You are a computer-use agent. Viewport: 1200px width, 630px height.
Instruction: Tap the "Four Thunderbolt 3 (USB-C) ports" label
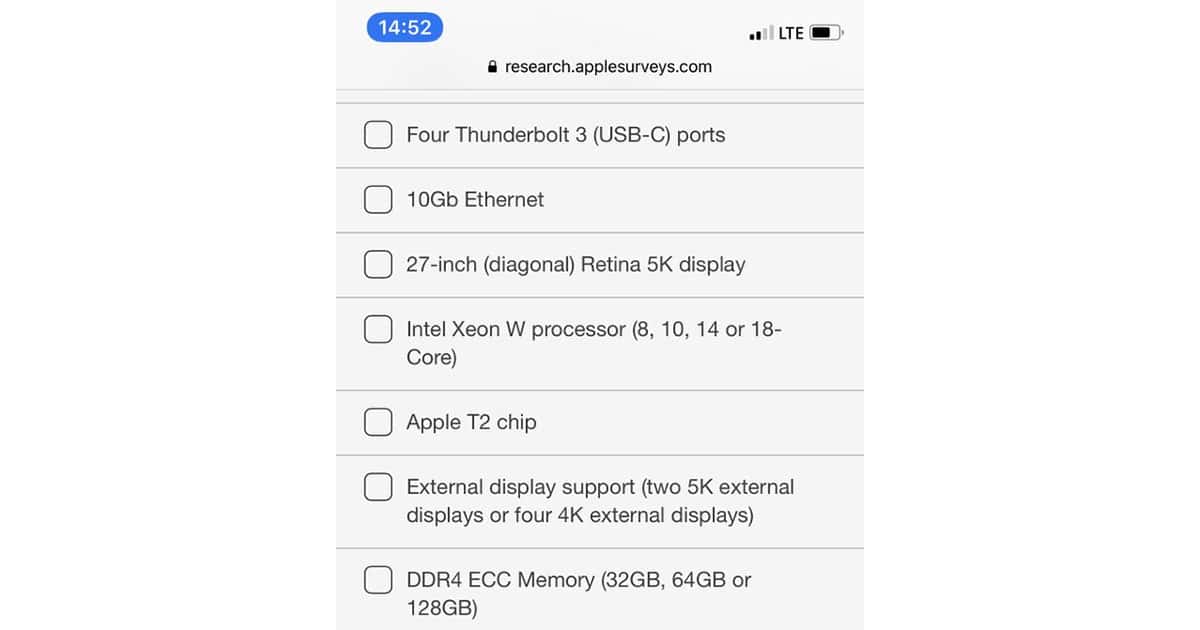click(x=566, y=135)
